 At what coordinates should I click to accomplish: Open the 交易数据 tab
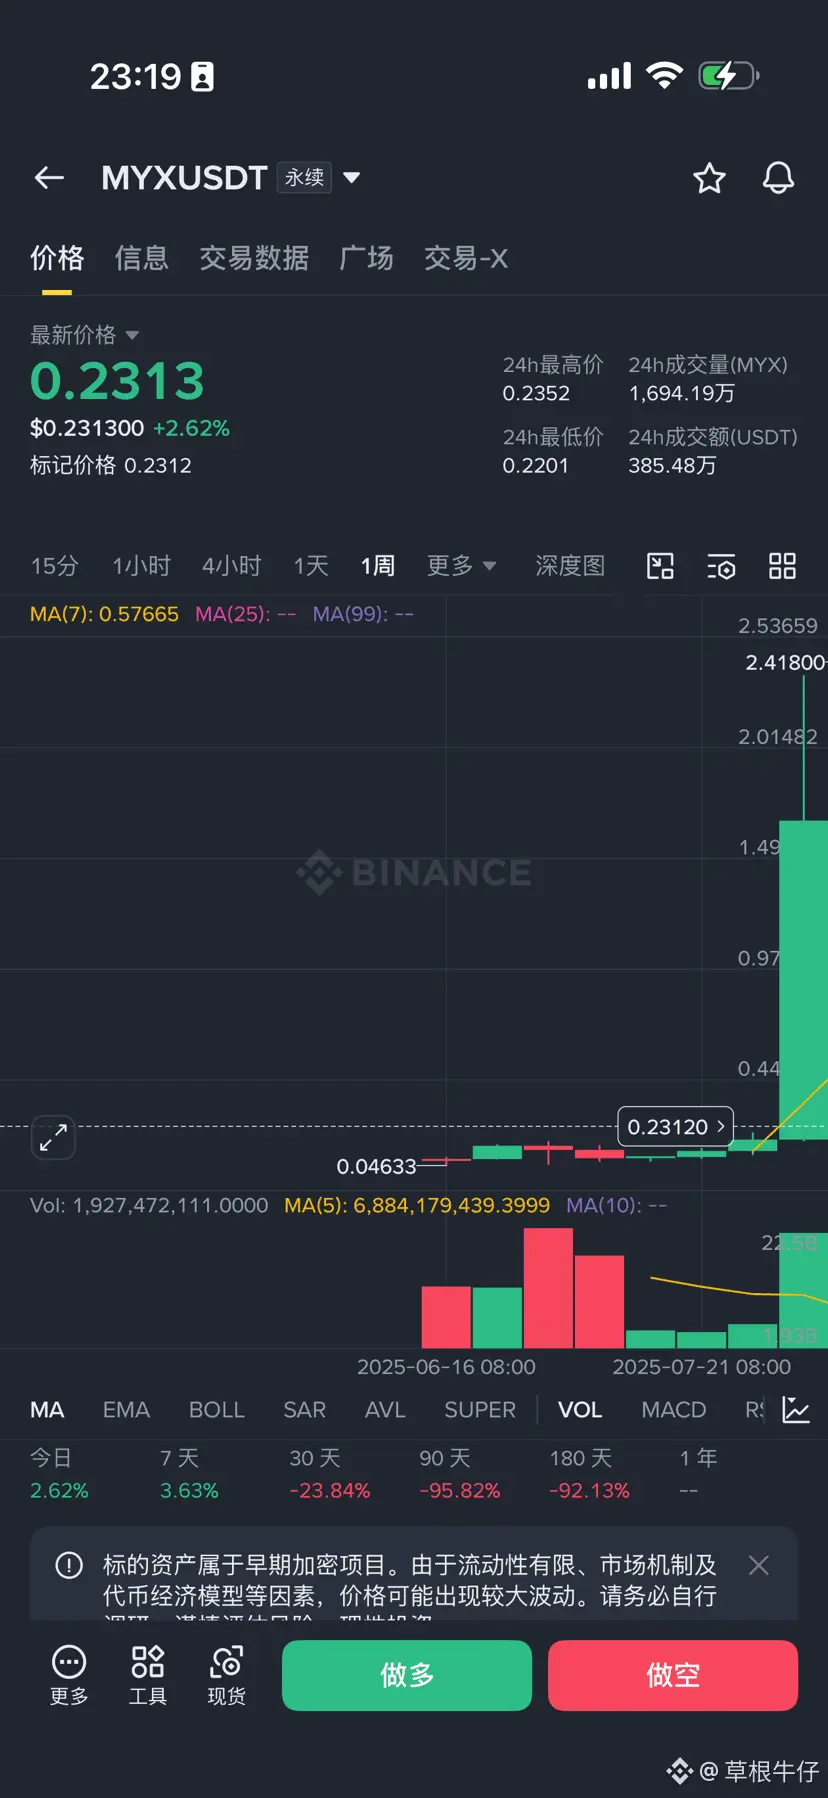tap(254, 258)
